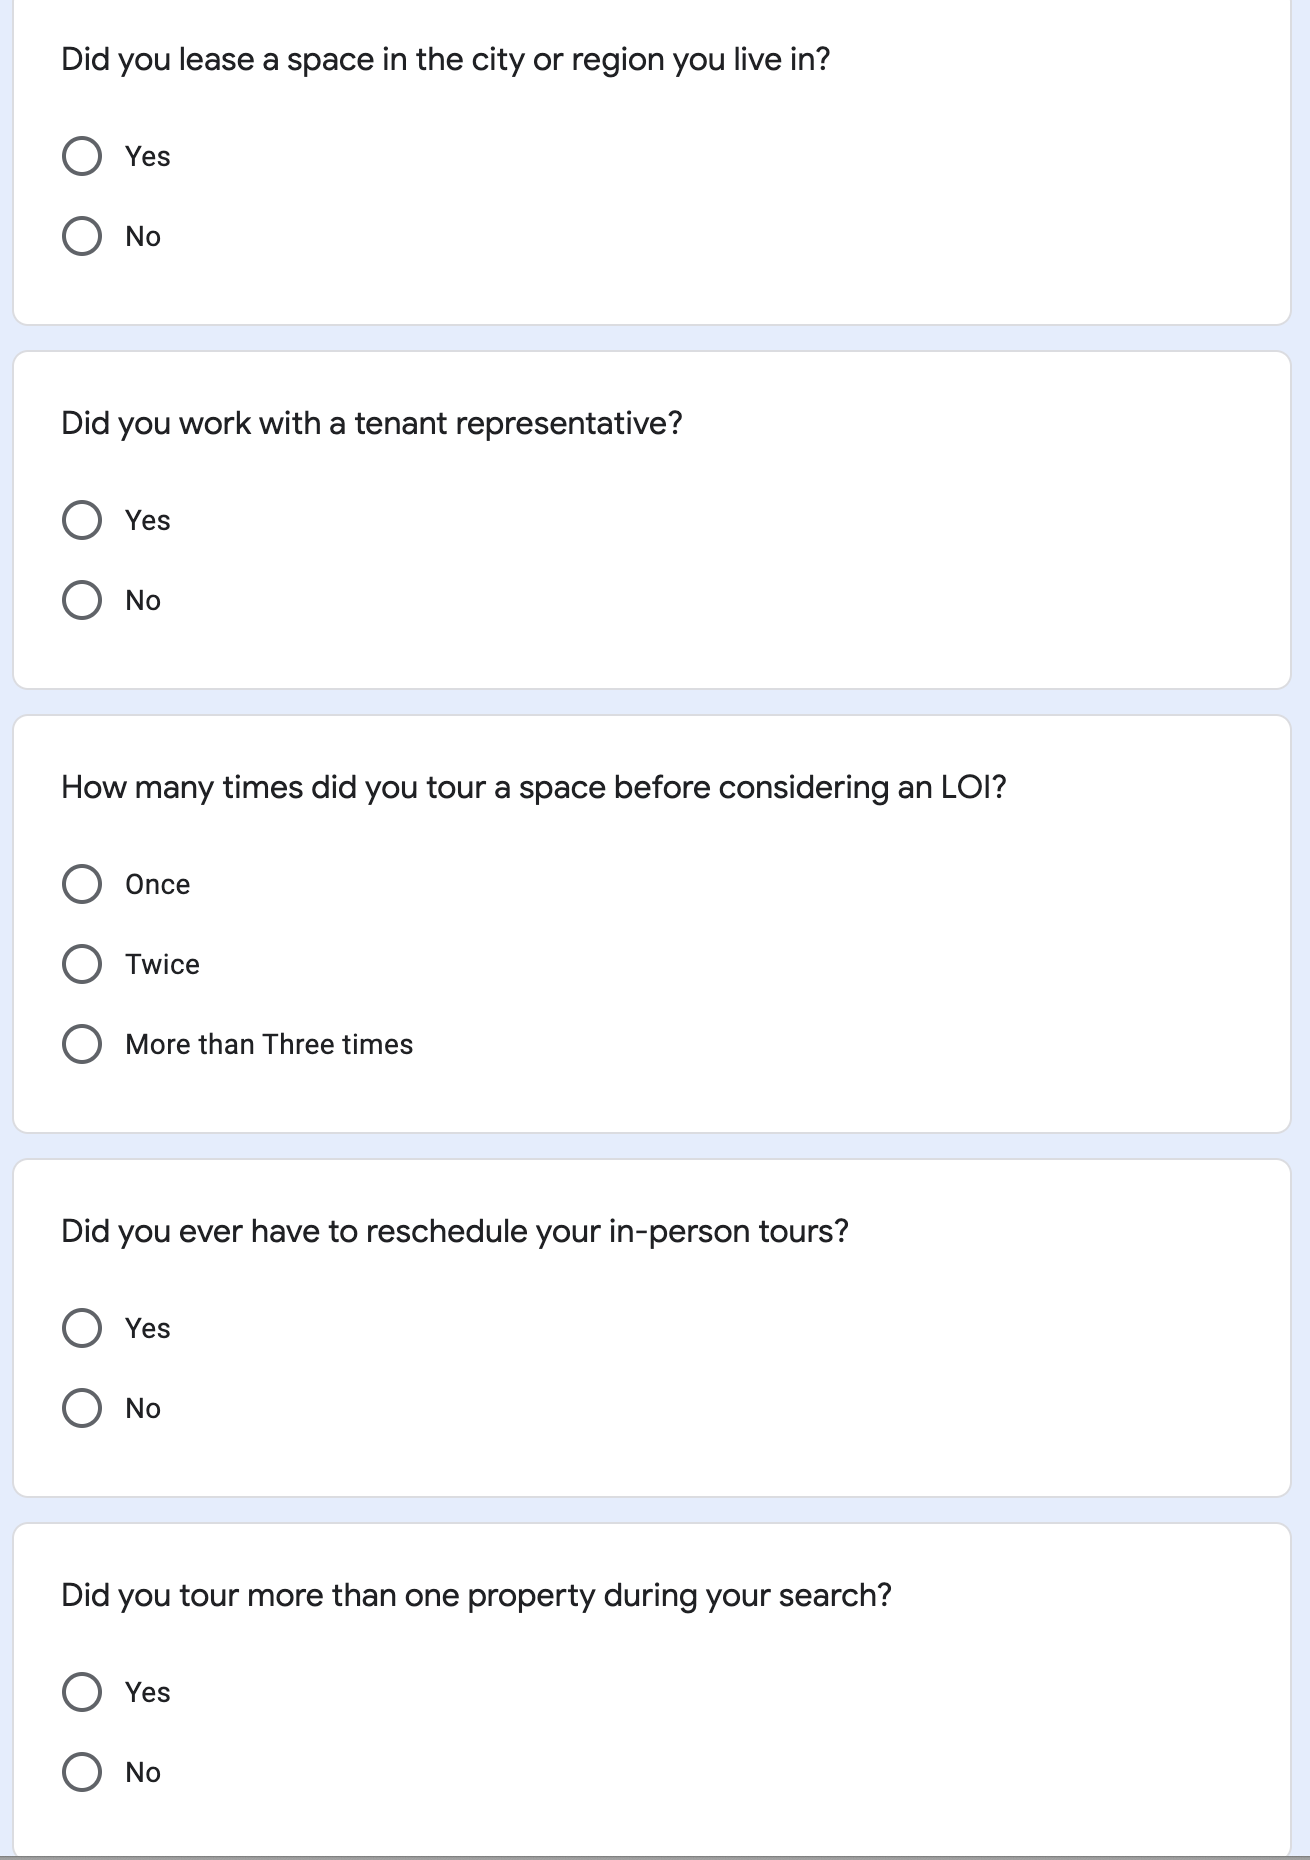Choose Yes for working with tenant representative

(x=82, y=521)
